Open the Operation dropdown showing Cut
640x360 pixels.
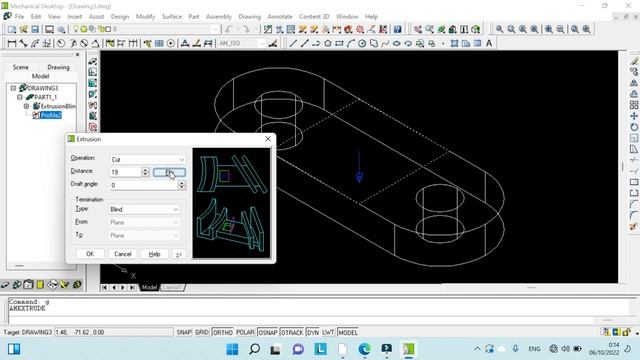pyautogui.click(x=148, y=160)
